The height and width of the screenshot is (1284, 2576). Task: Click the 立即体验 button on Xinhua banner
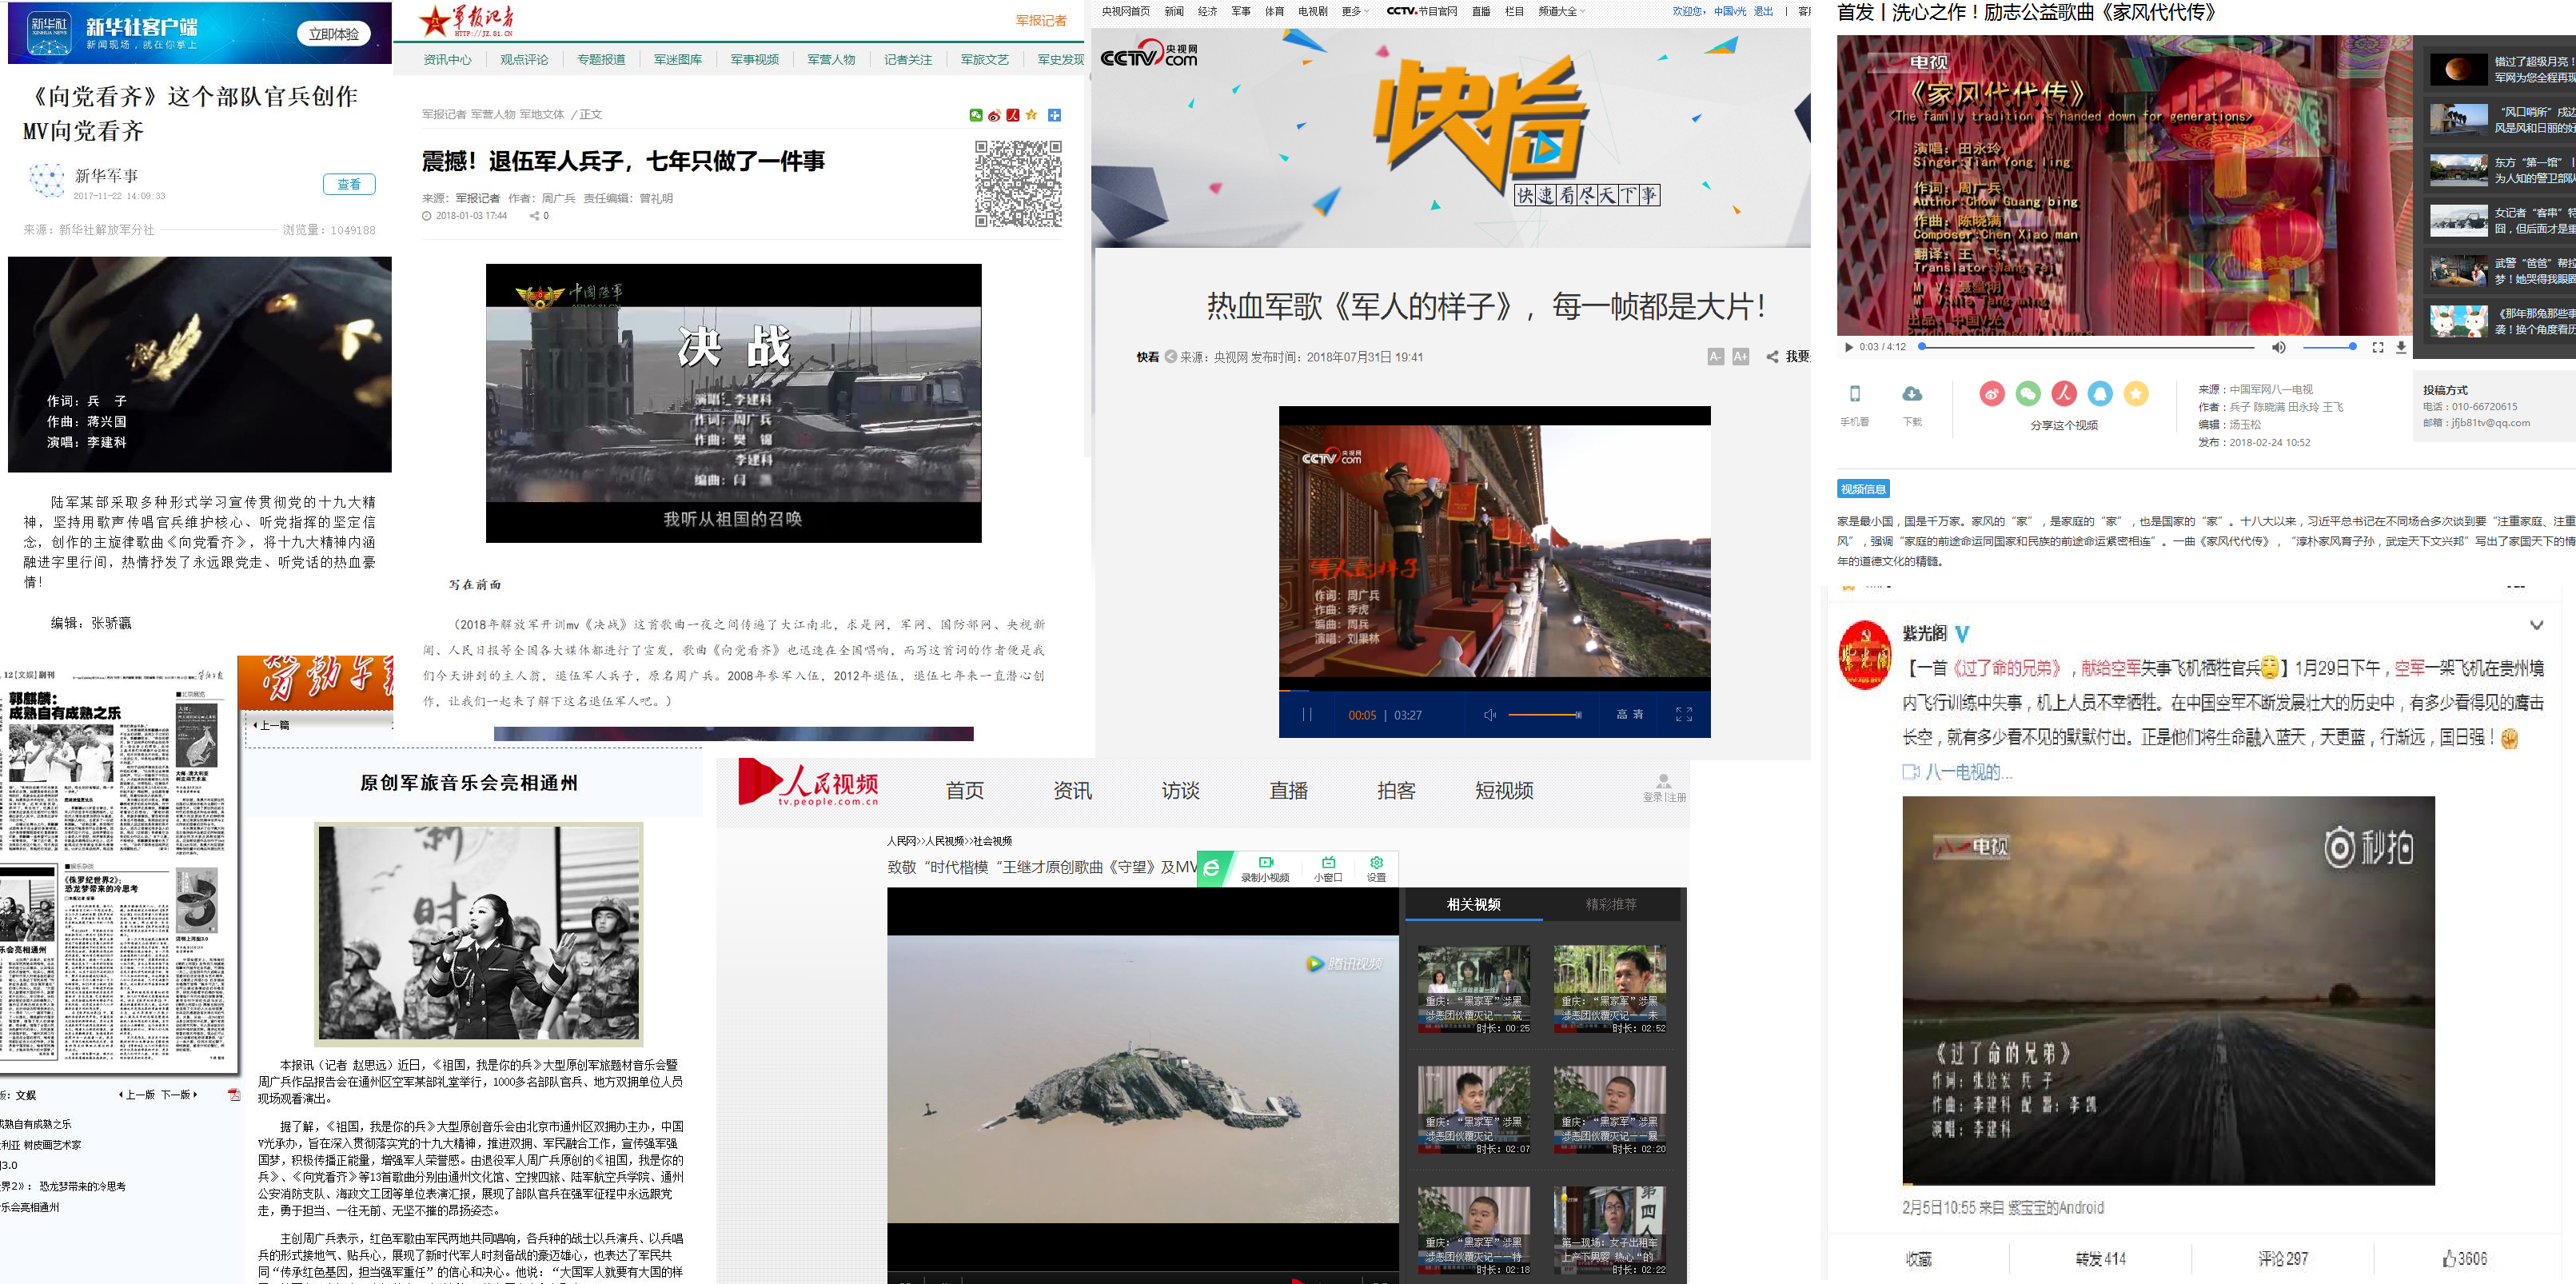coord(333,34)
